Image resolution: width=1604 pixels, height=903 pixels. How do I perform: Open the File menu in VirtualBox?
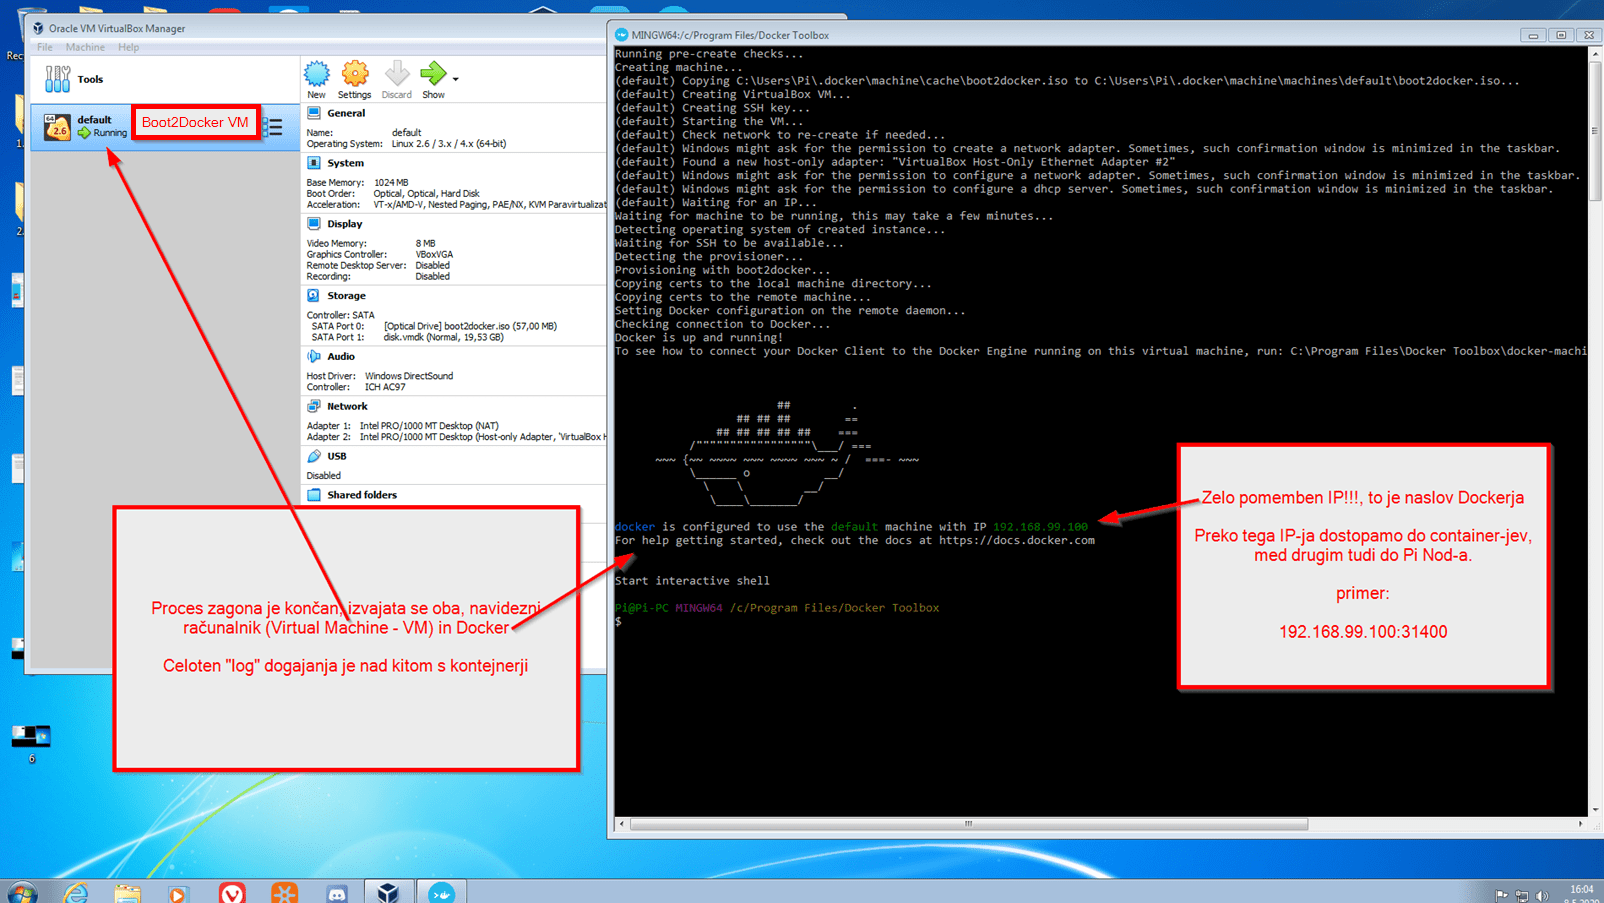[45, 47]
